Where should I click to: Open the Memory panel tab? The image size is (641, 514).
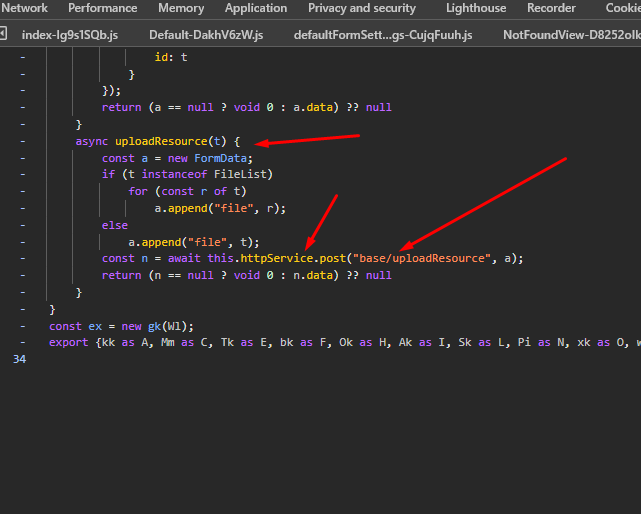(x=181, y=8)
